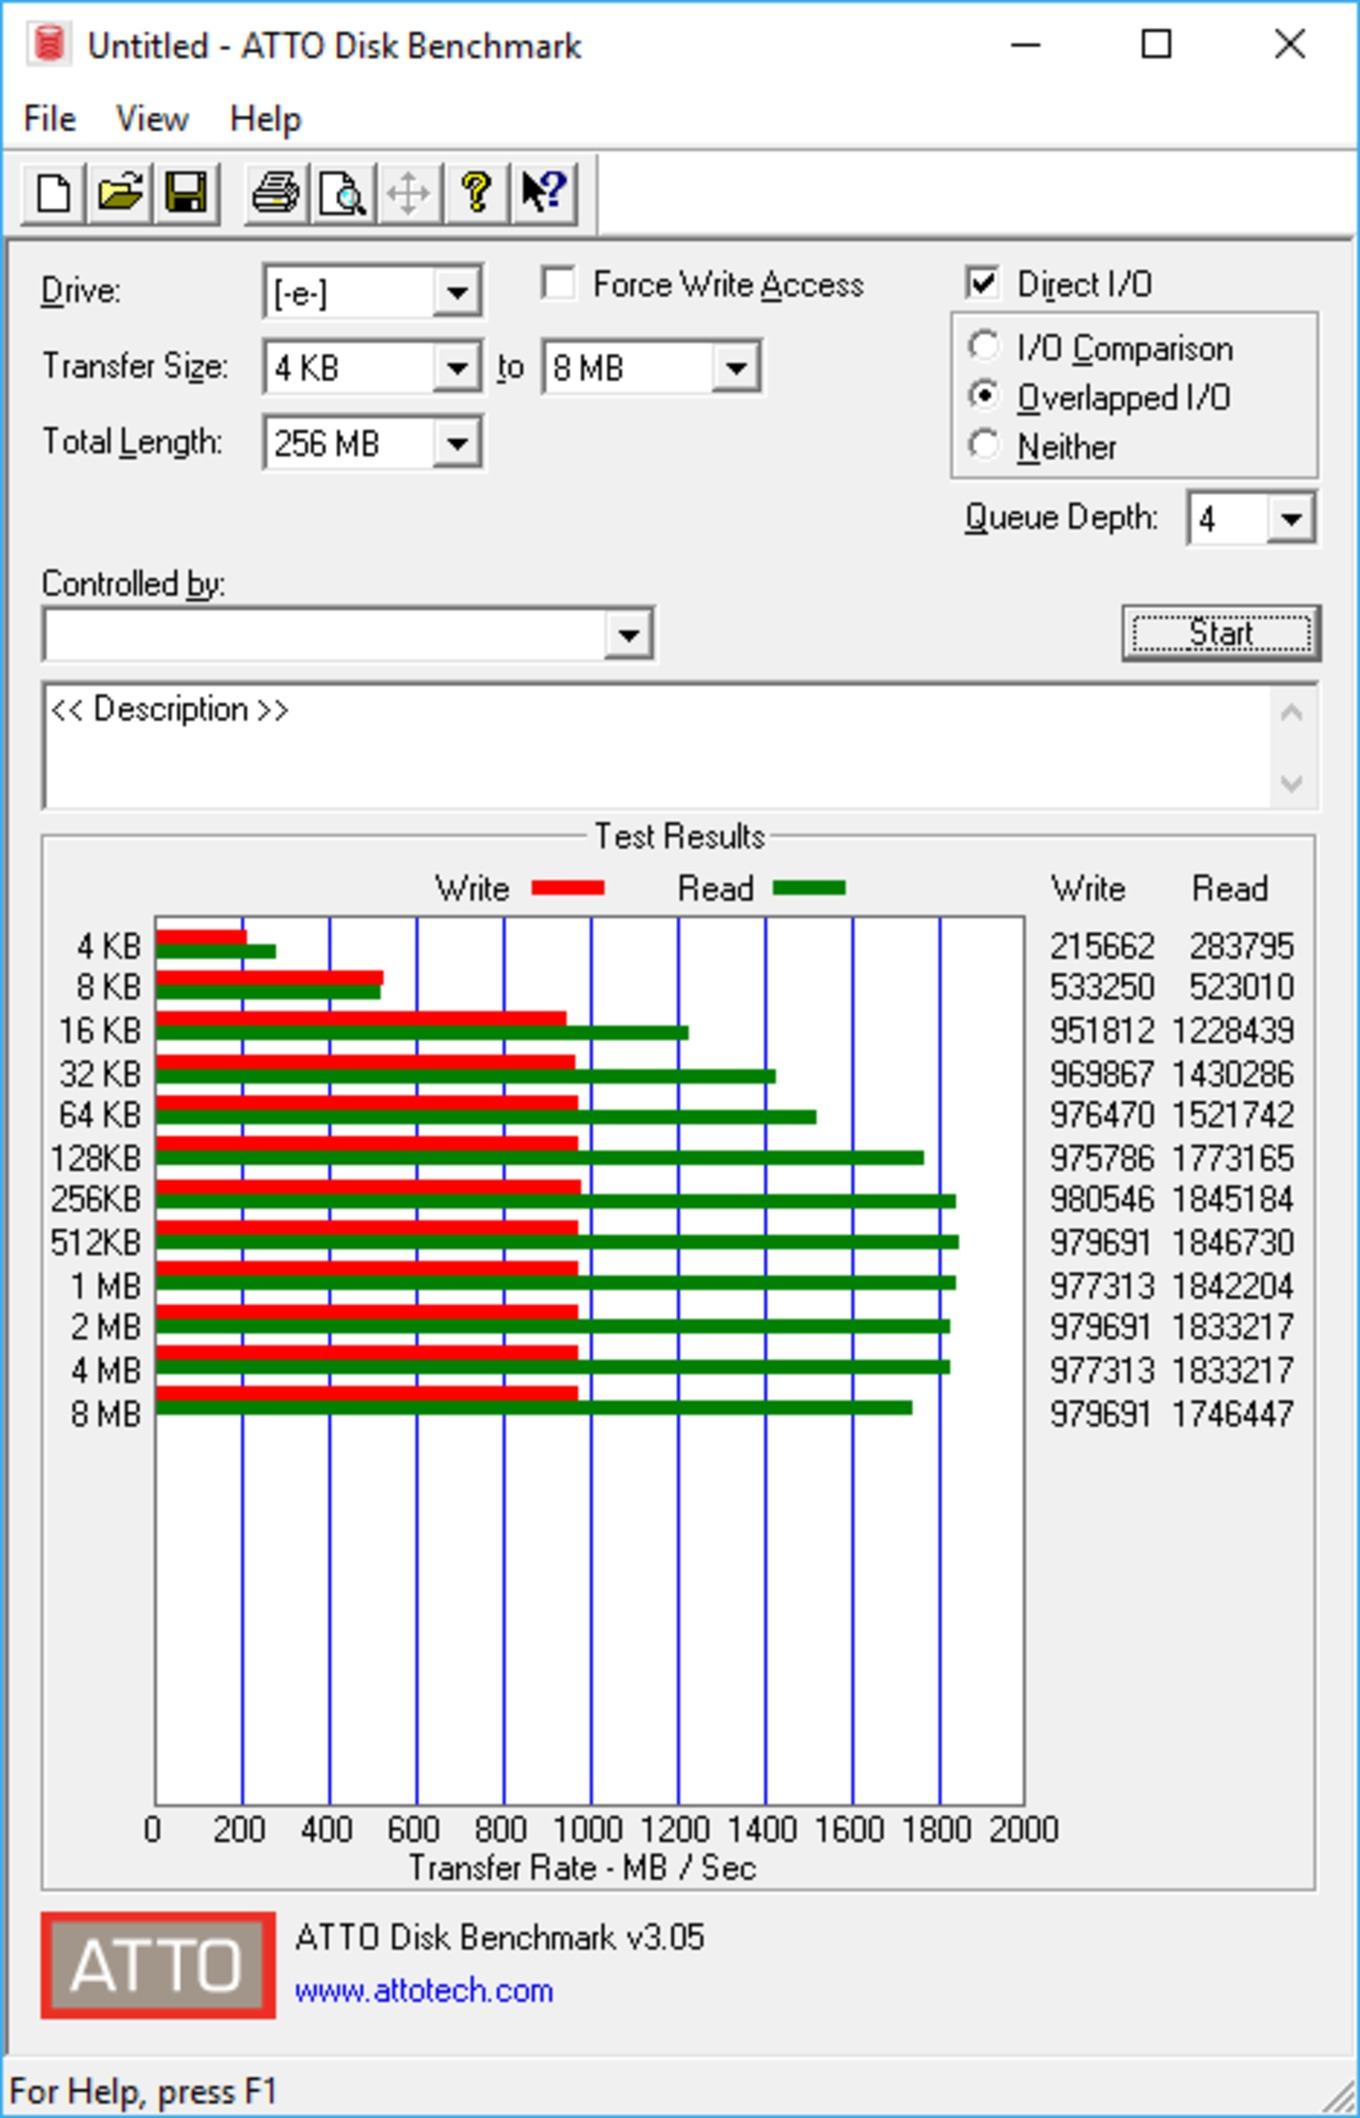Click the 4 KB row label
This screenshot has height=2118, width=1360.
[x=109, y=946]
